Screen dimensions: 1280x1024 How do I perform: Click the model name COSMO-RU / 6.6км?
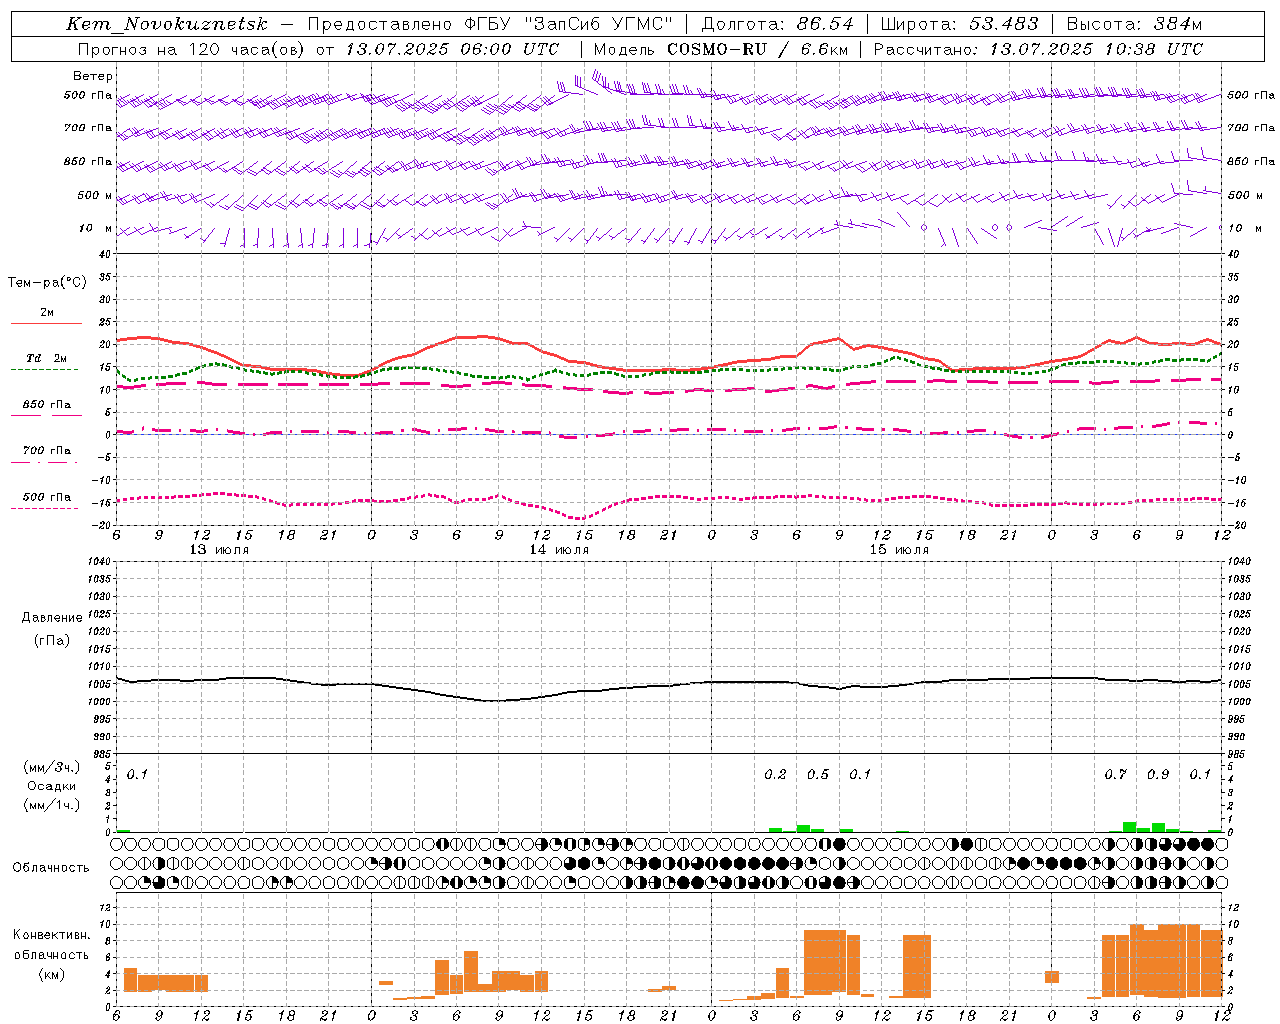coord(758,49)
